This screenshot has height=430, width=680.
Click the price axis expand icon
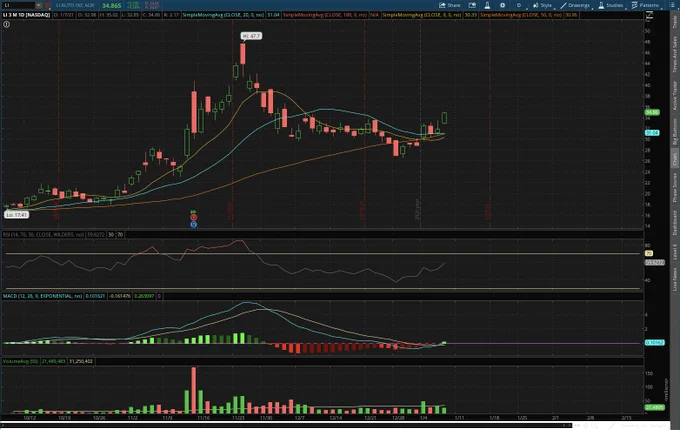pyautogui.click(x=649, y=15)
